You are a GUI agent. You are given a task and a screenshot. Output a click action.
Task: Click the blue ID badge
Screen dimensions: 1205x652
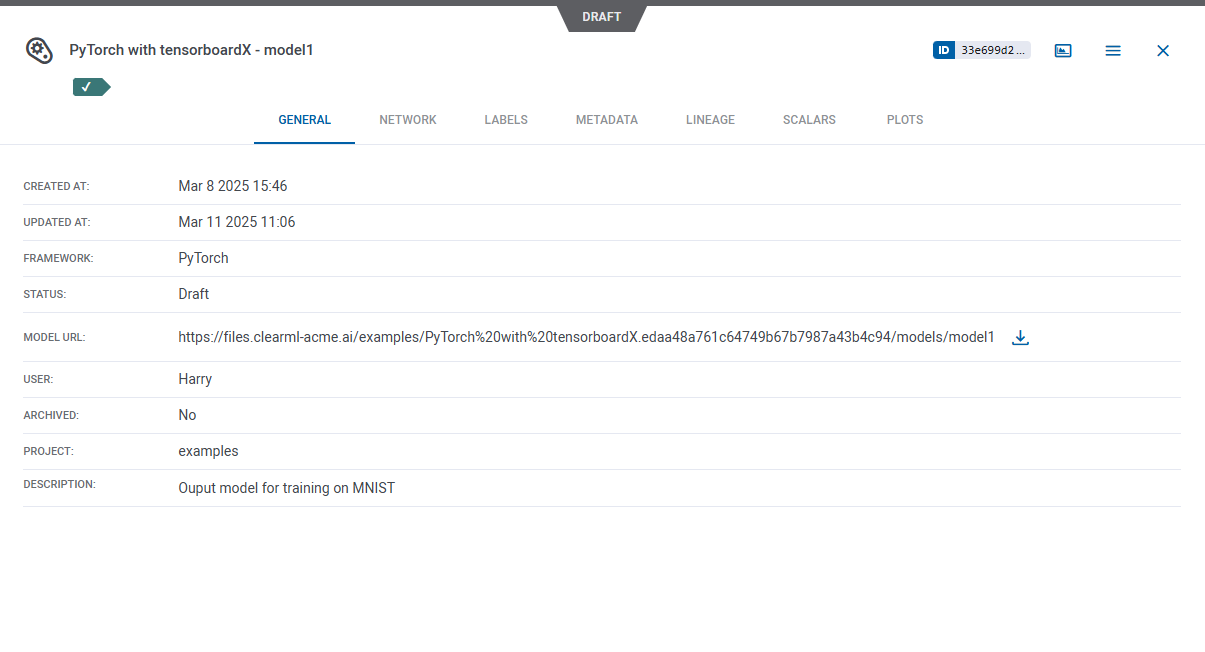point(944,50)
